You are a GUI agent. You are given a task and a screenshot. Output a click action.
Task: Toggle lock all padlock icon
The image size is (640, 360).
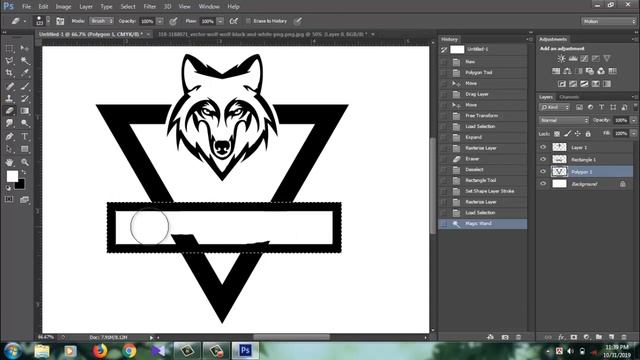tap(588, 133)
